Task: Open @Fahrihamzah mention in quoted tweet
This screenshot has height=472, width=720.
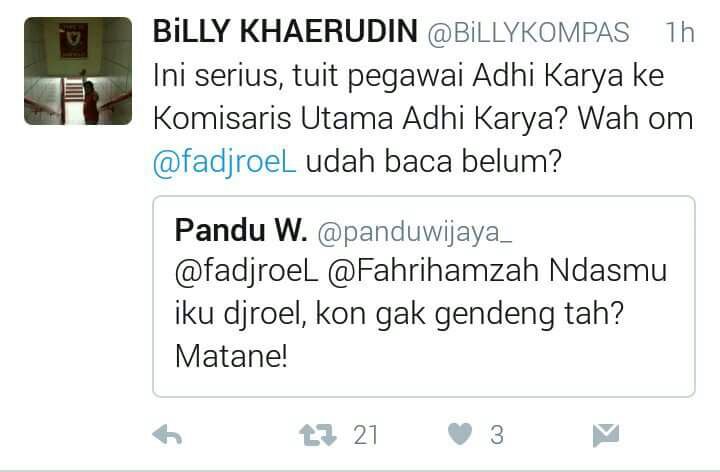Action: pyautogui.click(x=434, y=271)
